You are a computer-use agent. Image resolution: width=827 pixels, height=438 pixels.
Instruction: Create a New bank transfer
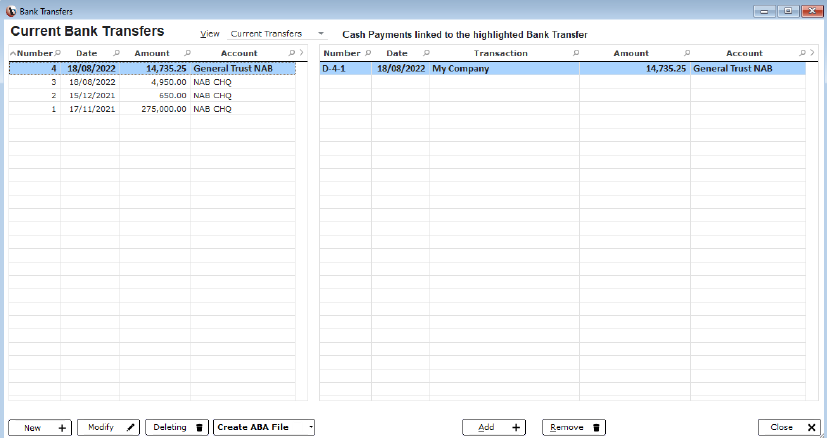[x=40, y=428]
